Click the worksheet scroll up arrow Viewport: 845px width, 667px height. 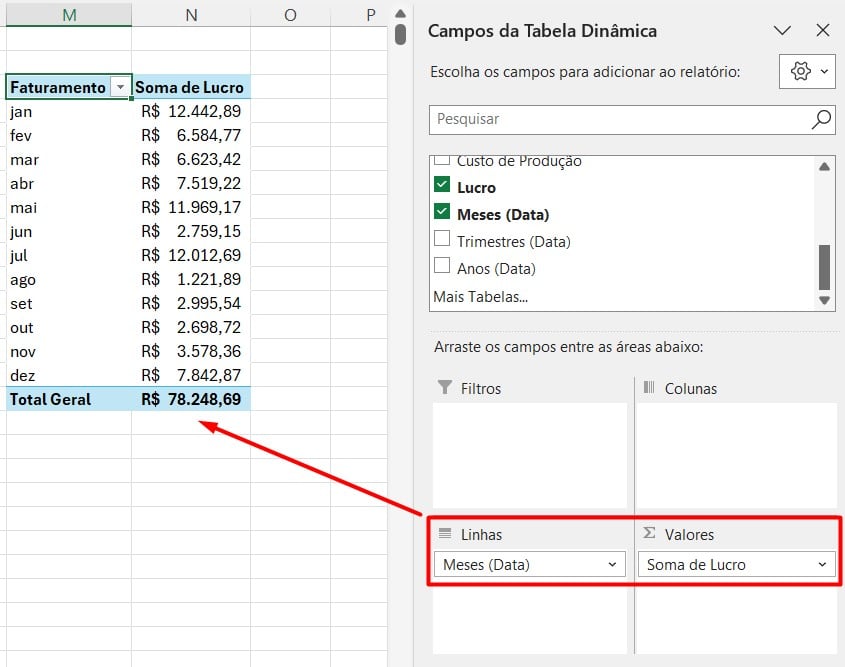click(400, 13)
